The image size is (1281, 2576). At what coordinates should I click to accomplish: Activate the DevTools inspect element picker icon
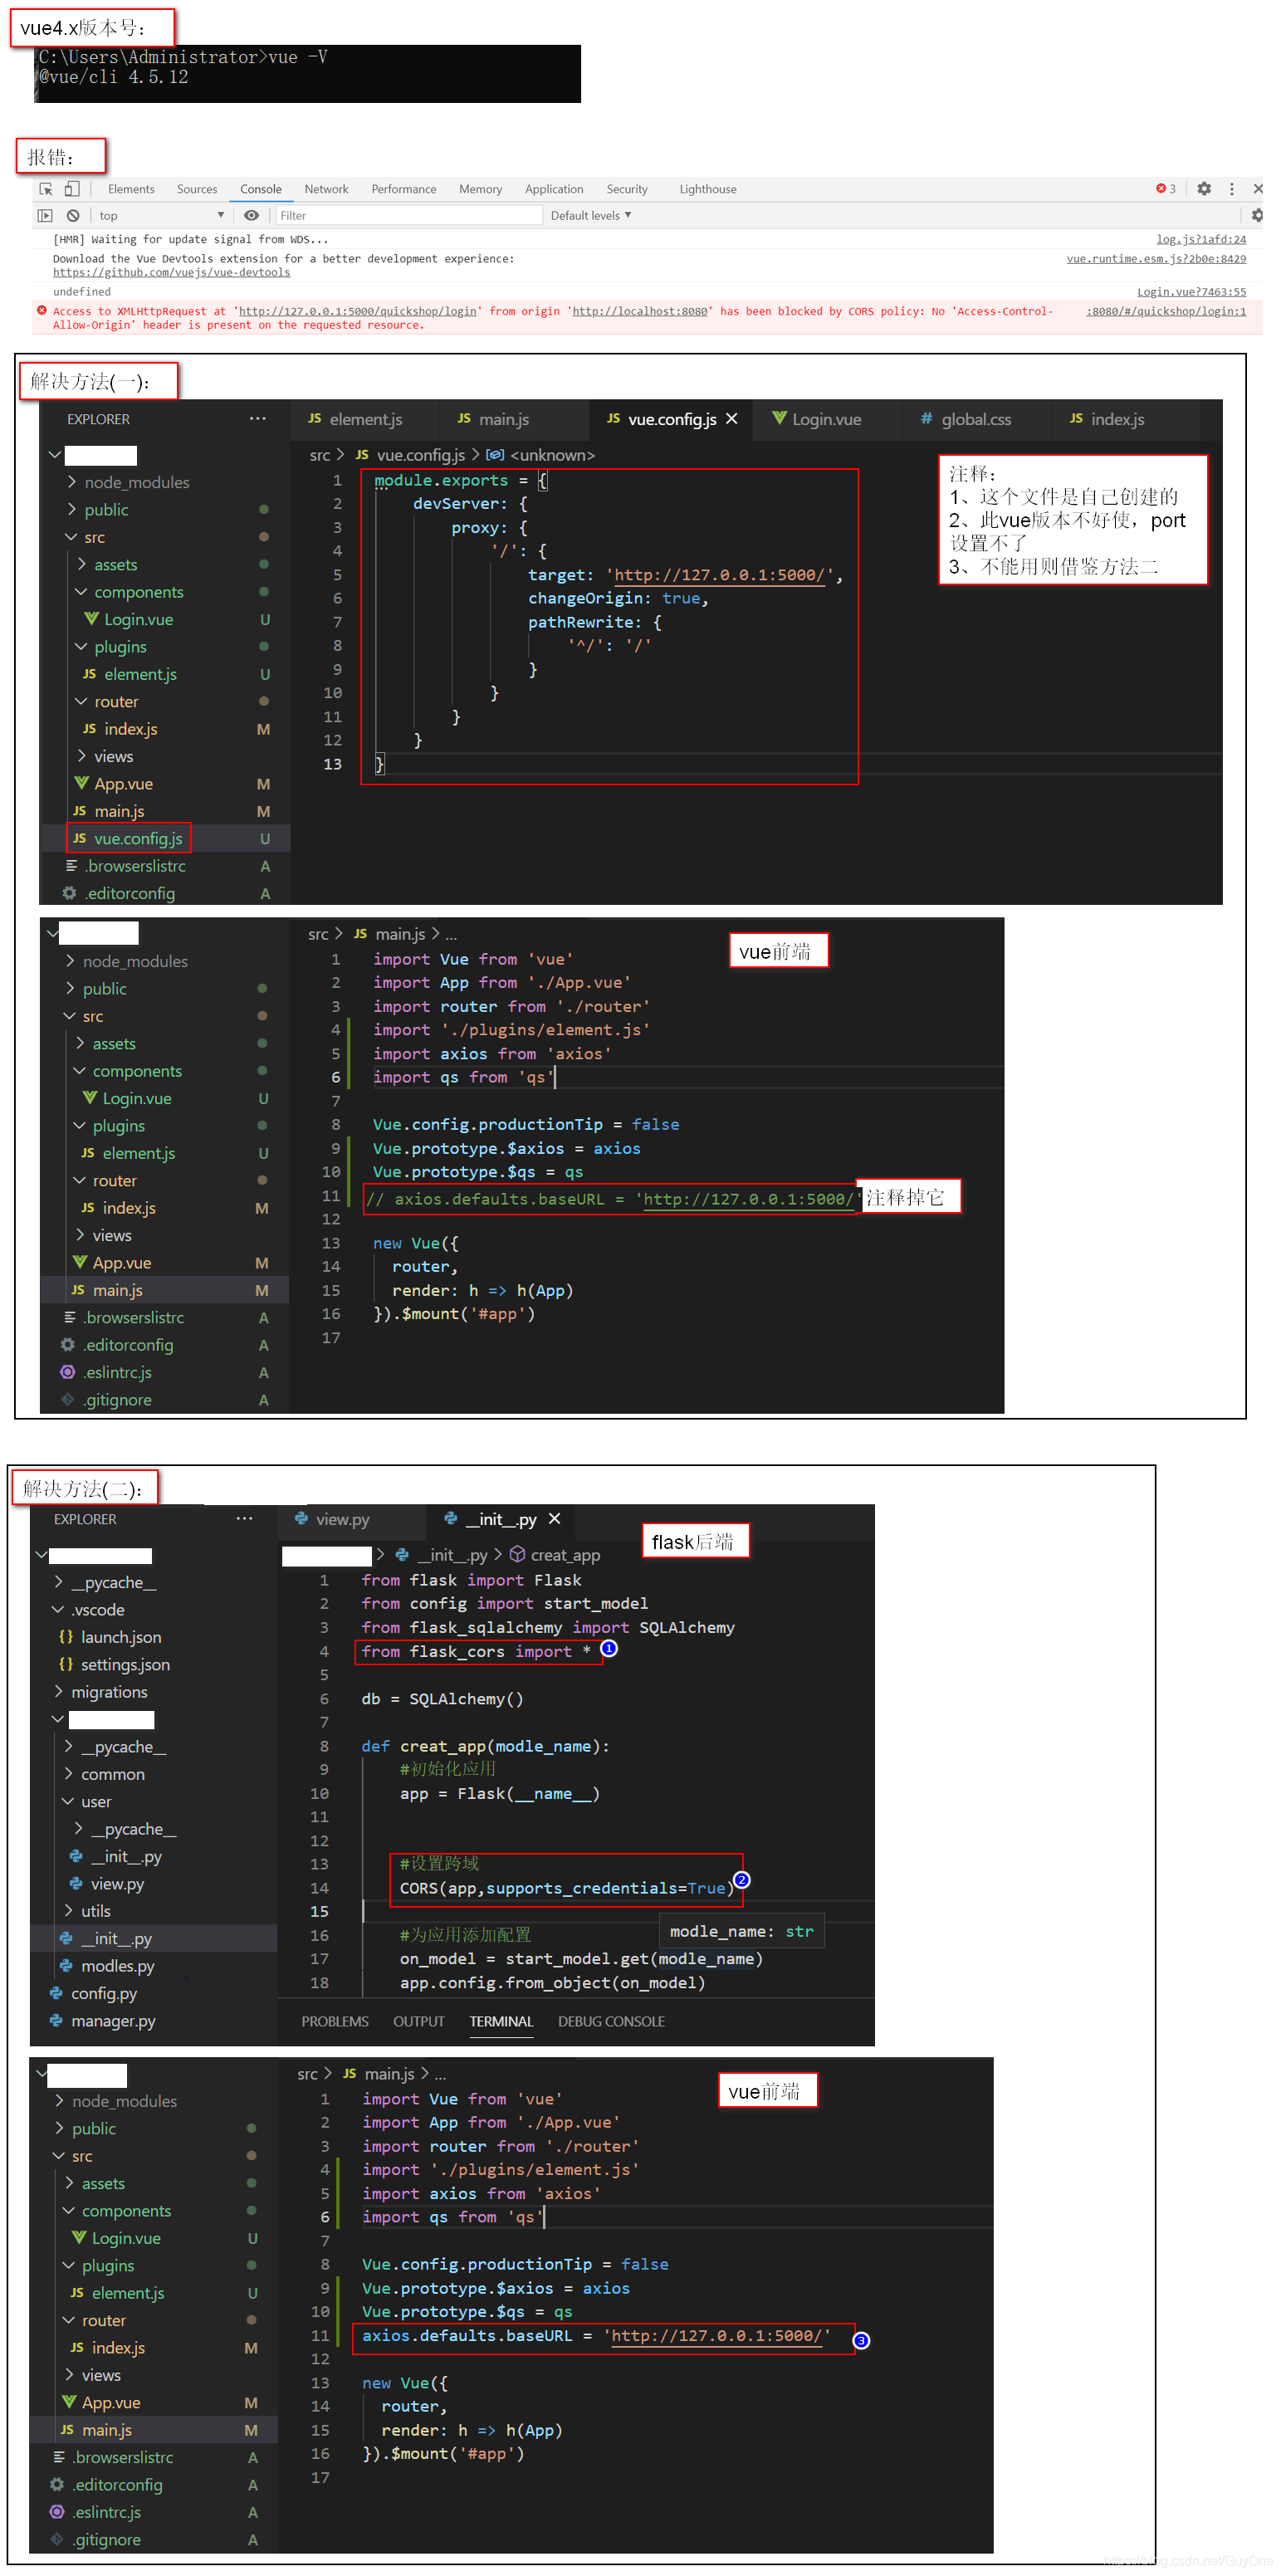46,189
